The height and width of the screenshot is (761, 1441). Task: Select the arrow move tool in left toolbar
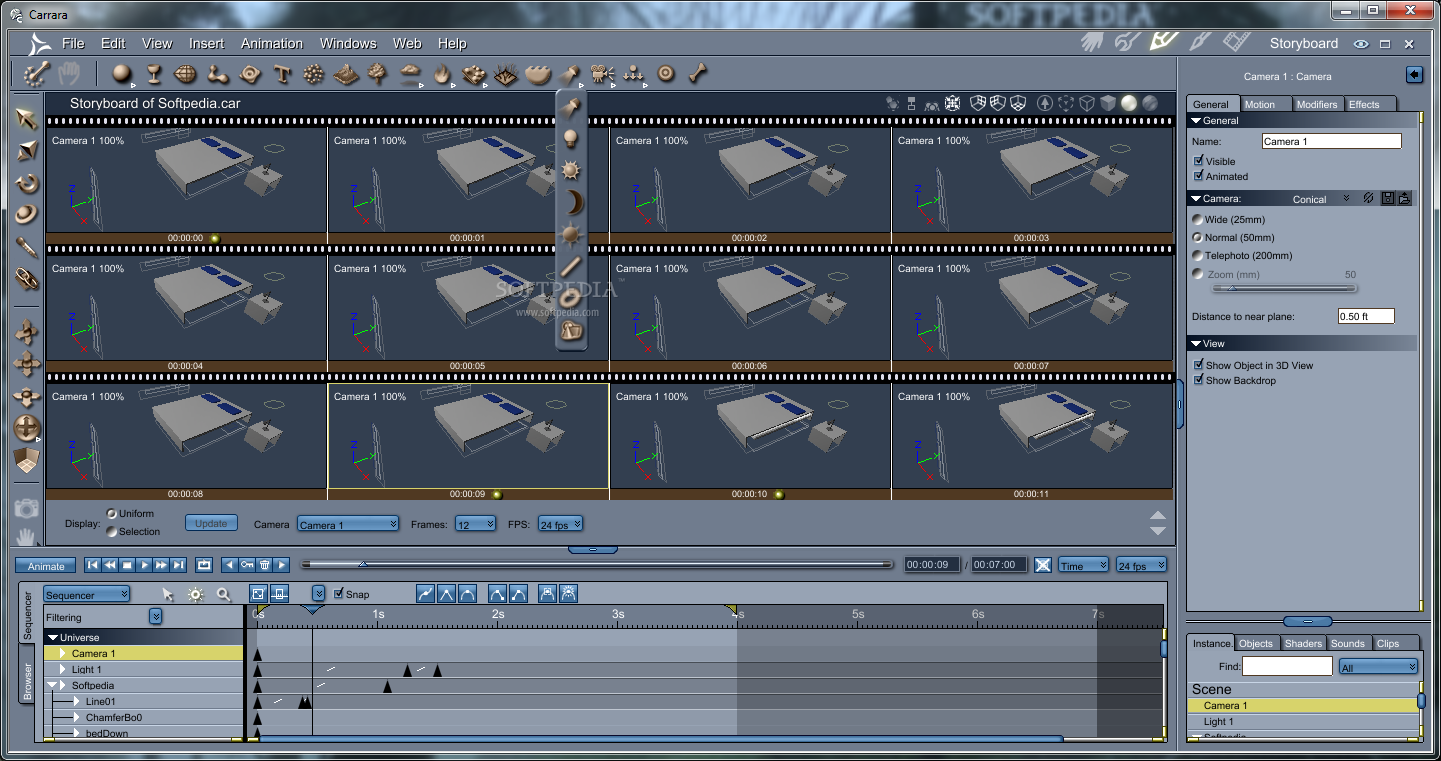[27, 119]
